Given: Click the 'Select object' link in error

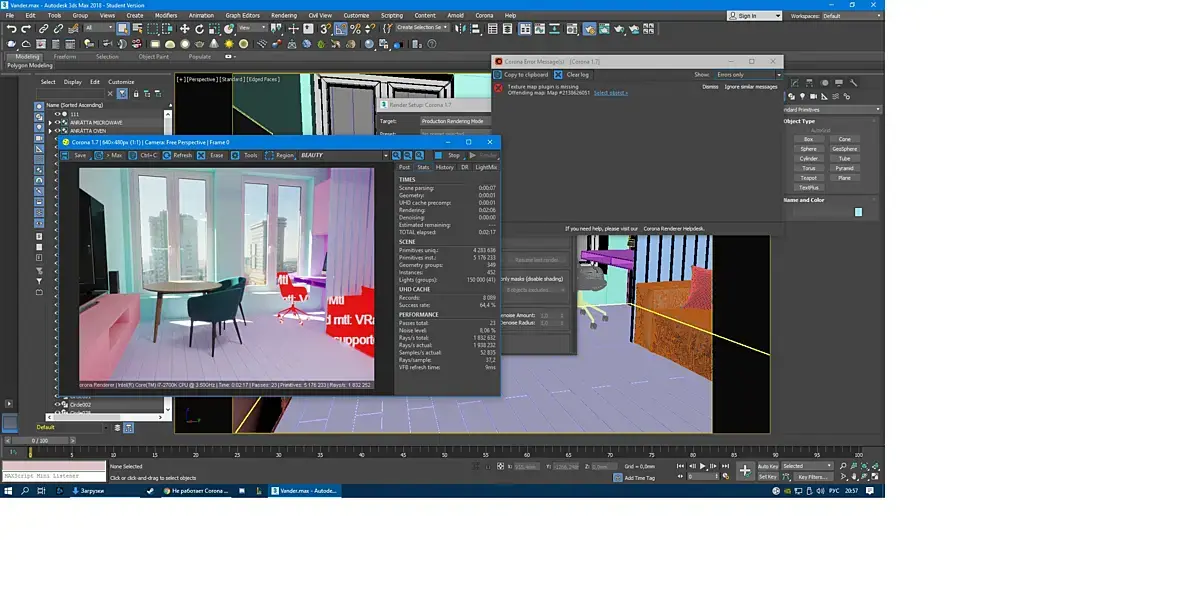Looking at the screenshot, I should coord(611,92).
